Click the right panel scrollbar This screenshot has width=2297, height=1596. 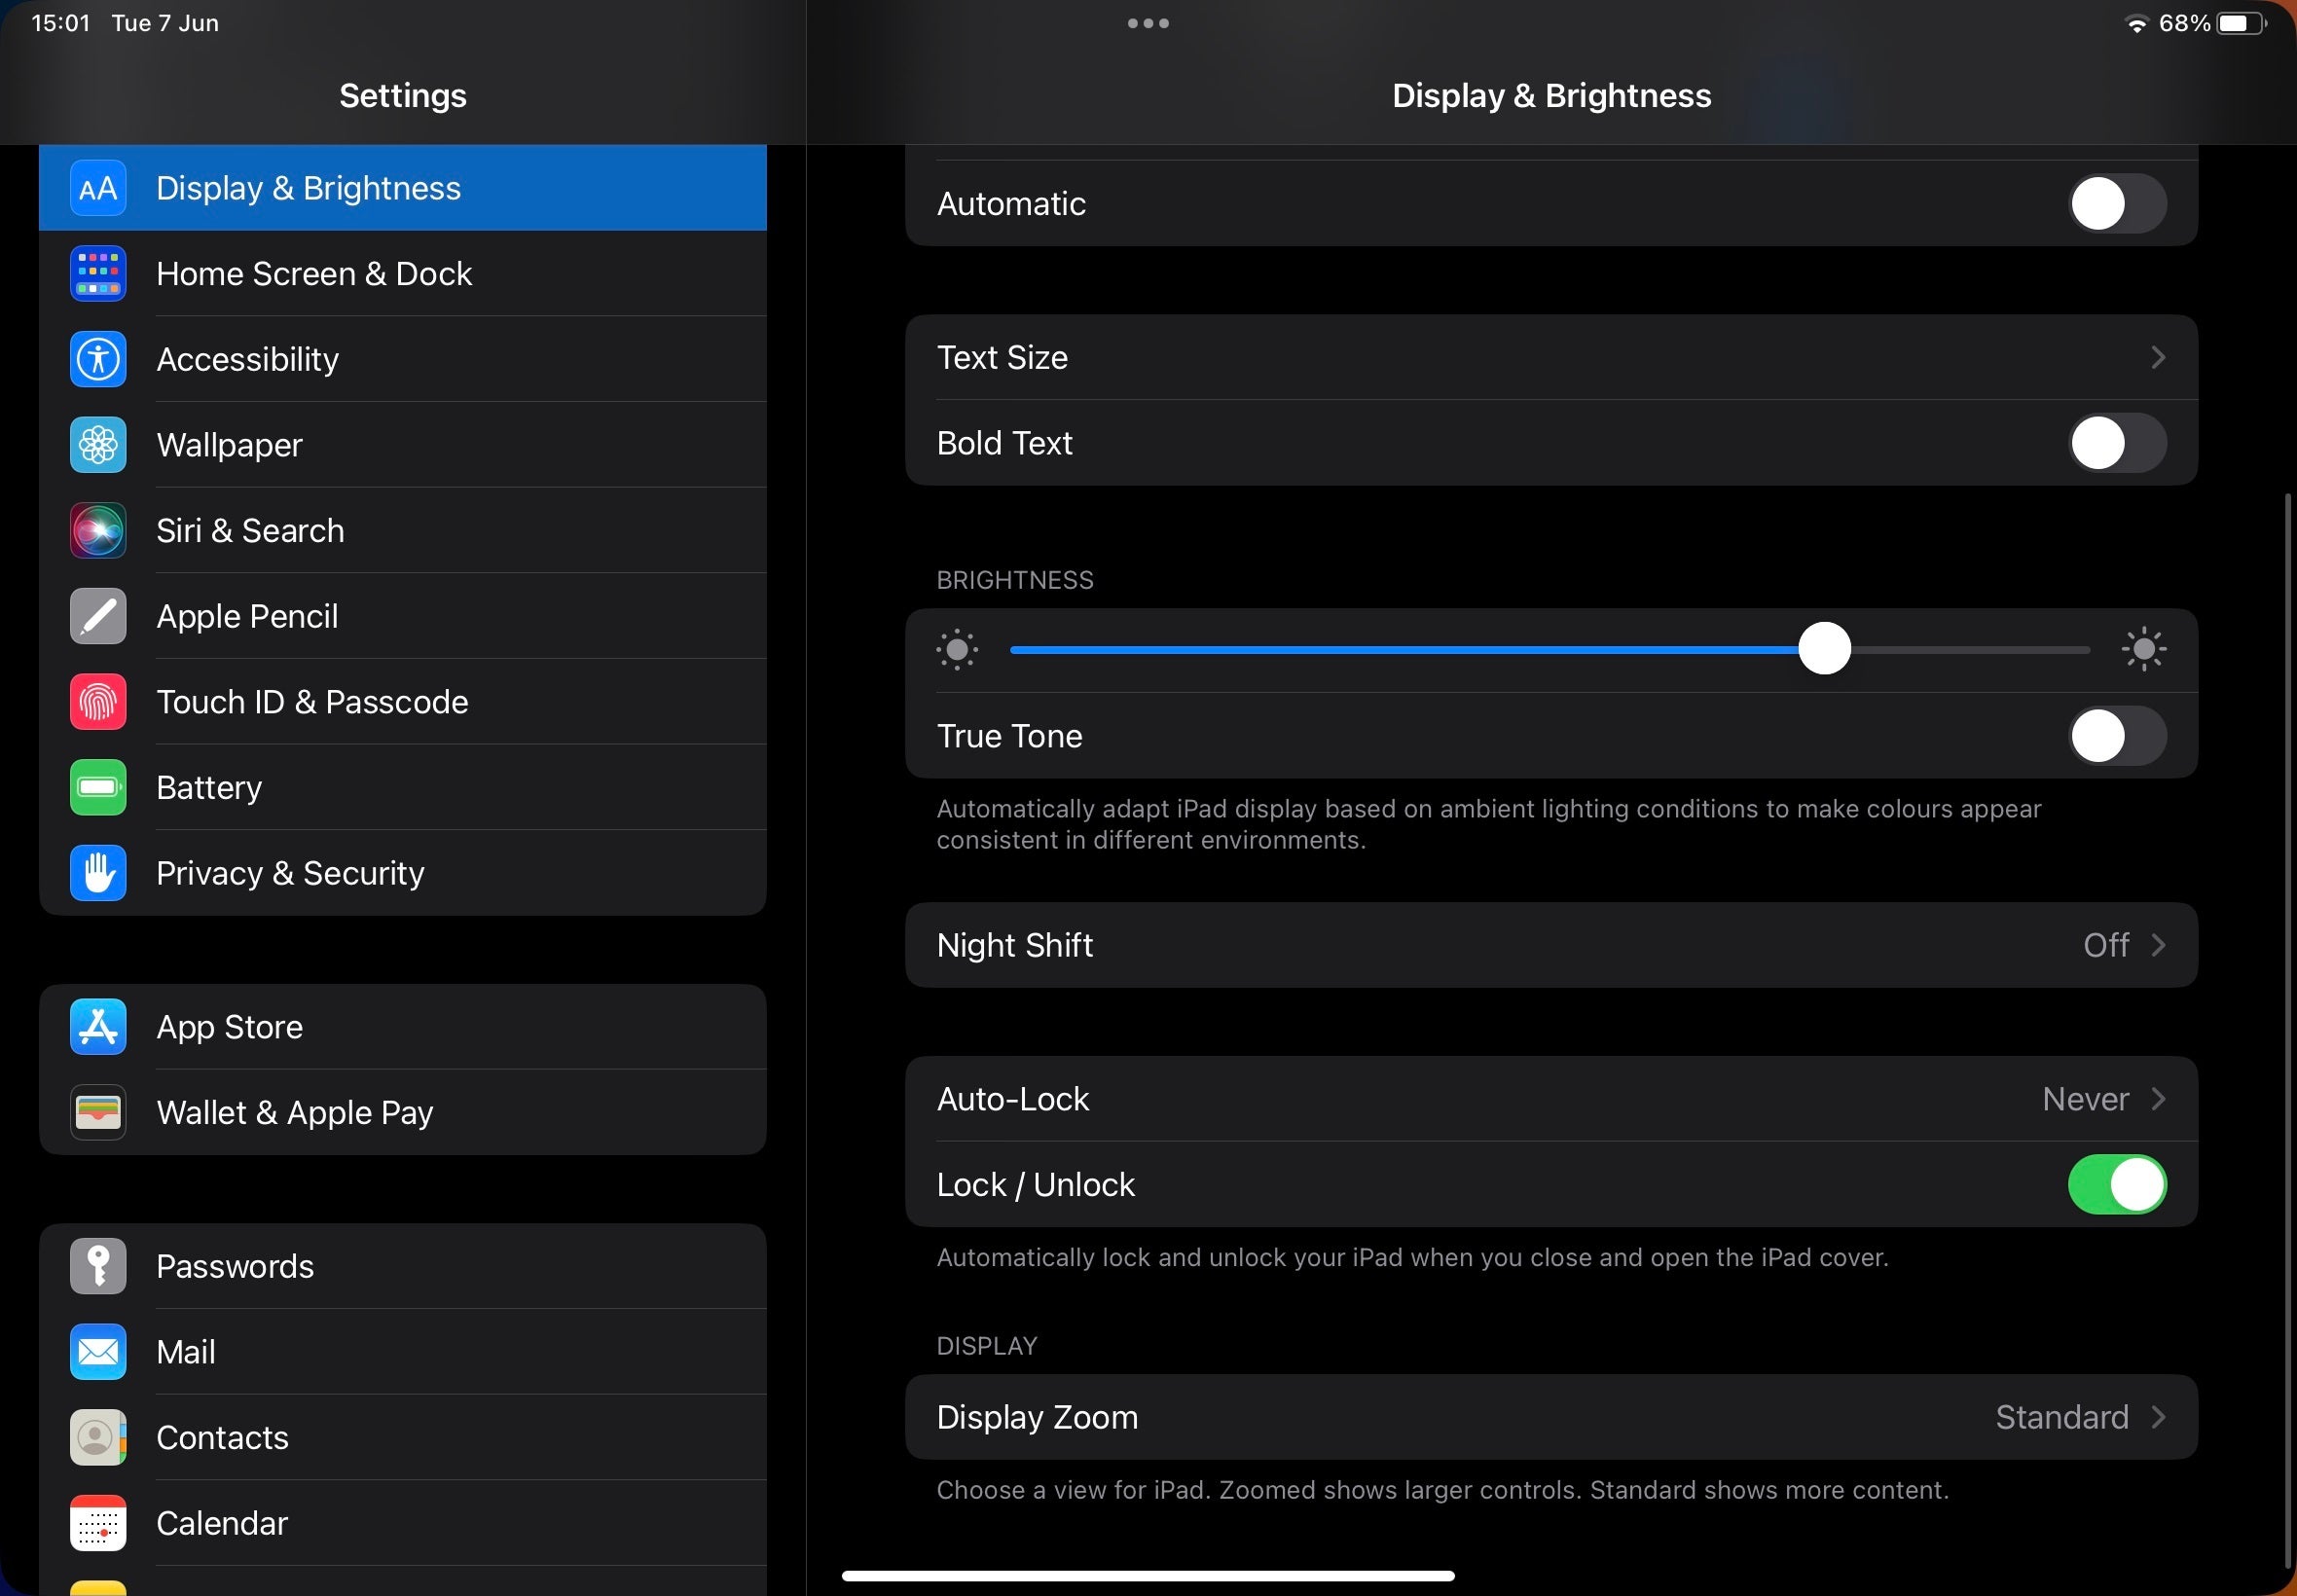point(2288,1030)
